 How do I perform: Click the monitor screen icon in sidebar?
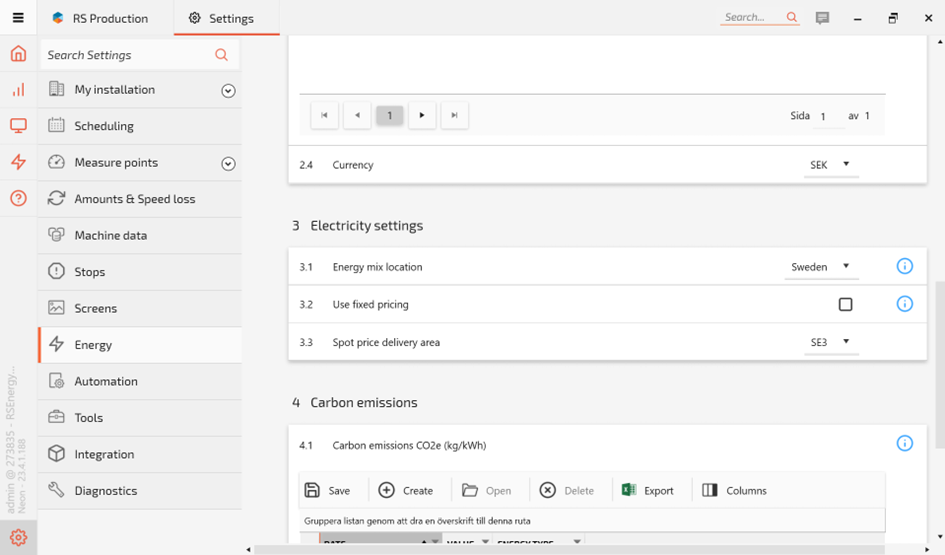point(18,126)
